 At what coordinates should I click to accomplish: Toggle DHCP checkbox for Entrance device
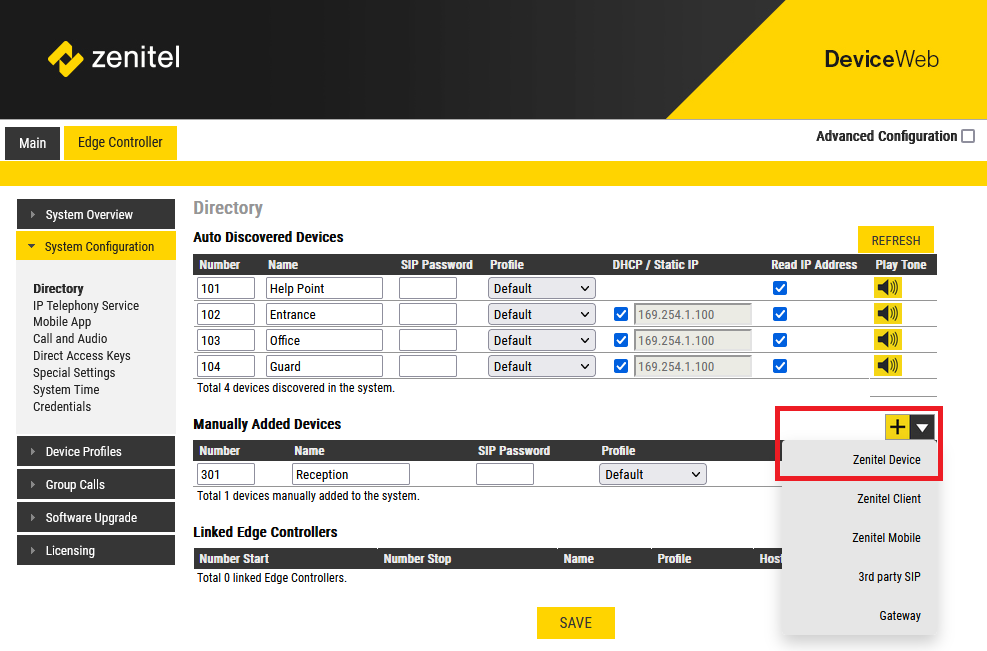tap(621, 314)
